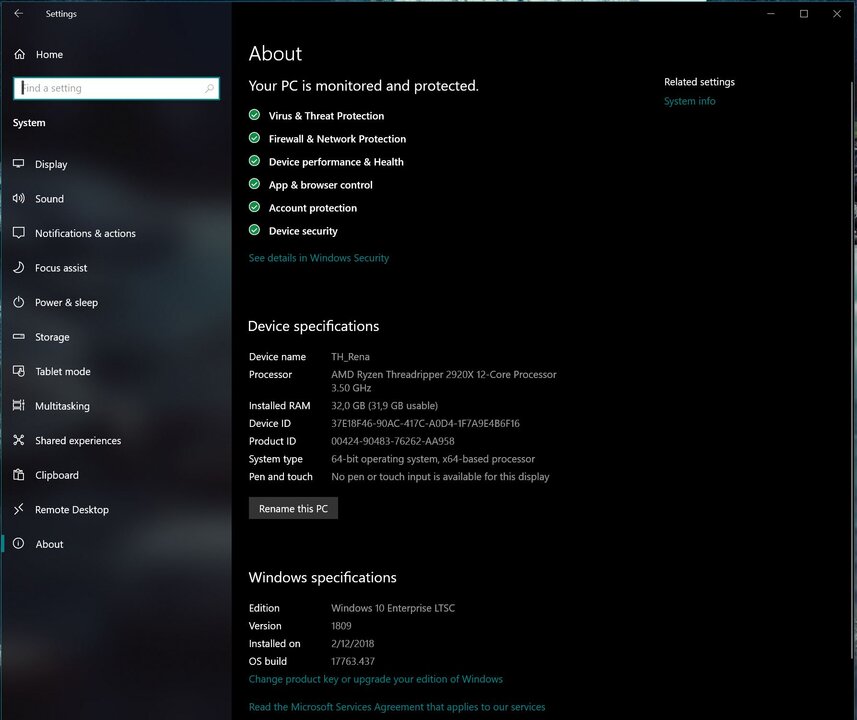Click the Multitasking icon

click(19, 406)
